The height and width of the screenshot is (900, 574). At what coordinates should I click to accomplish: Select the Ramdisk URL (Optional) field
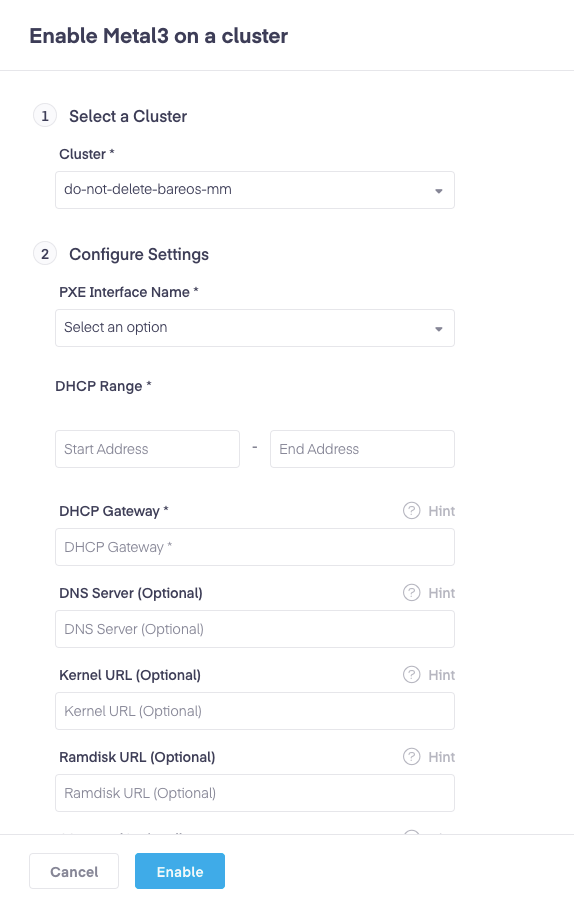[x=255, y=793]
